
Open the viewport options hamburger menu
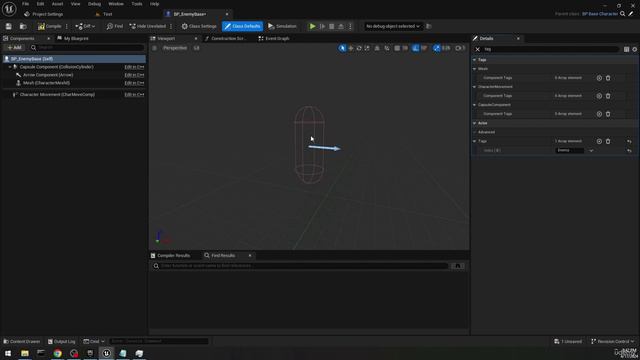pos(154,48)
